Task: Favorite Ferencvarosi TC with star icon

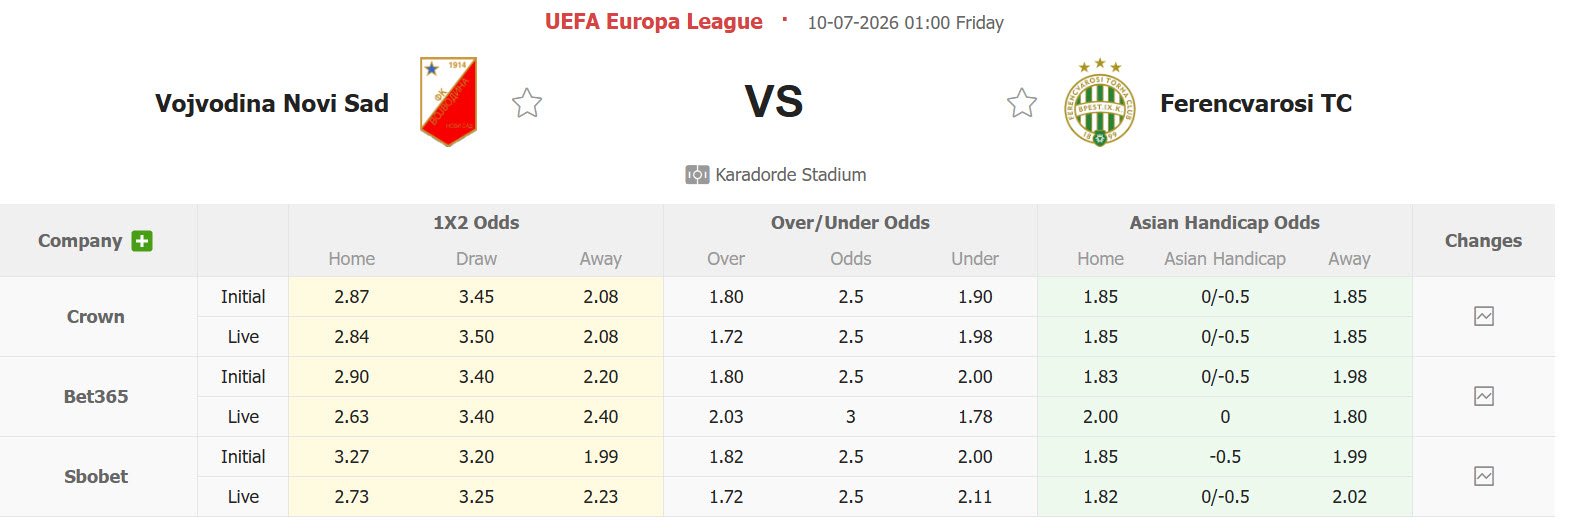Action: pyautogui.click(x=1022, y=103)
